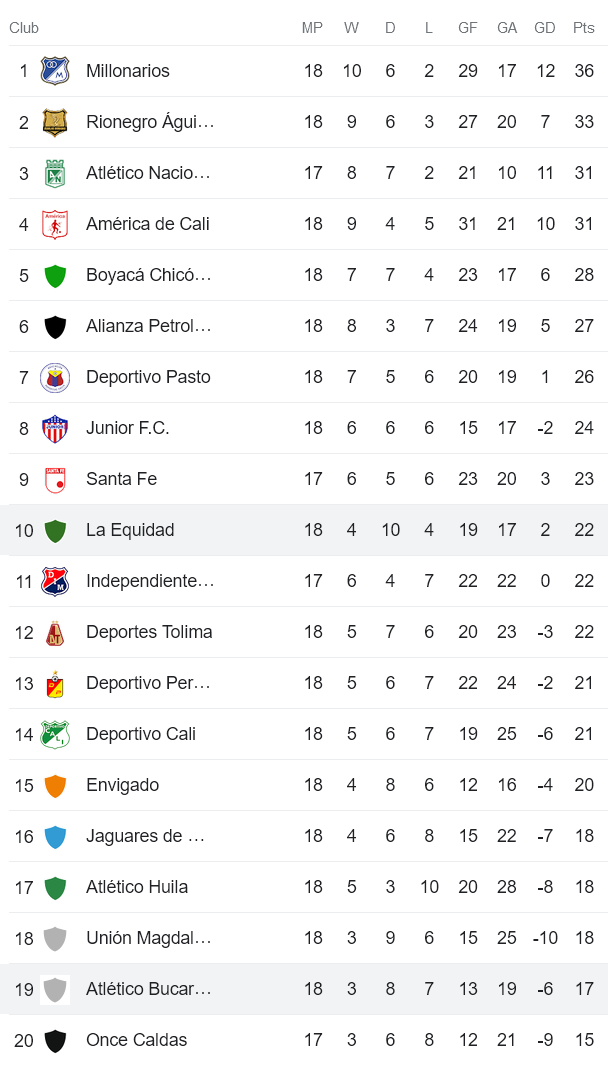
Task: Click the América de Cali badge
Action: pos(58,224)
